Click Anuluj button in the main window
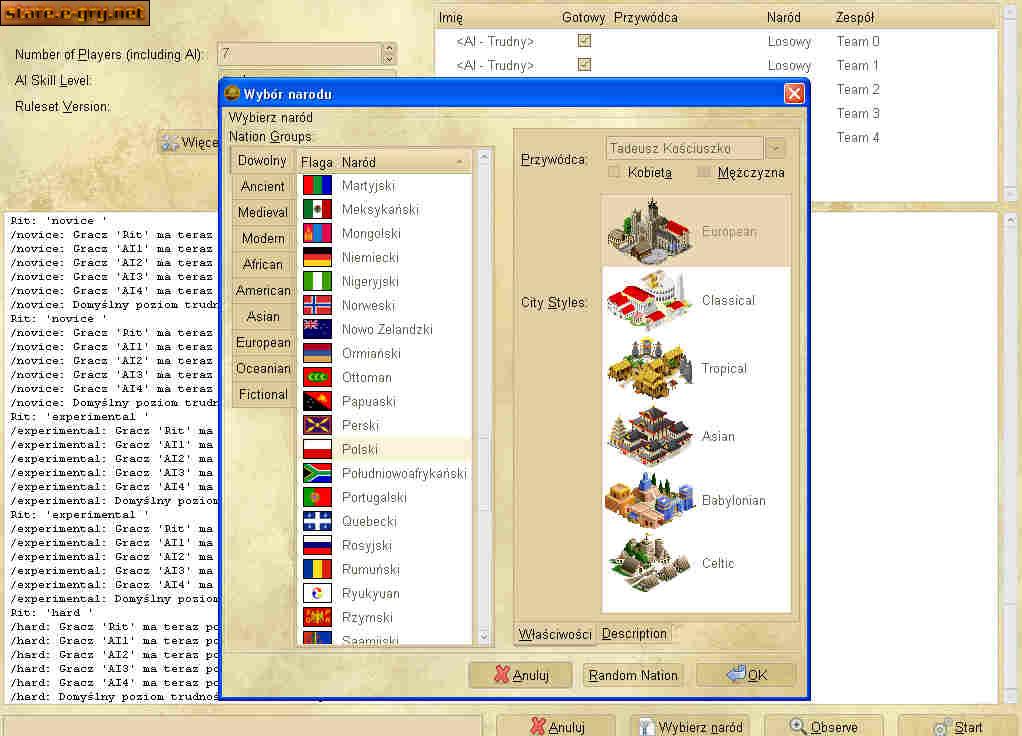Image resolution: width=1022 pixels, height=736 pixels. 556,727
